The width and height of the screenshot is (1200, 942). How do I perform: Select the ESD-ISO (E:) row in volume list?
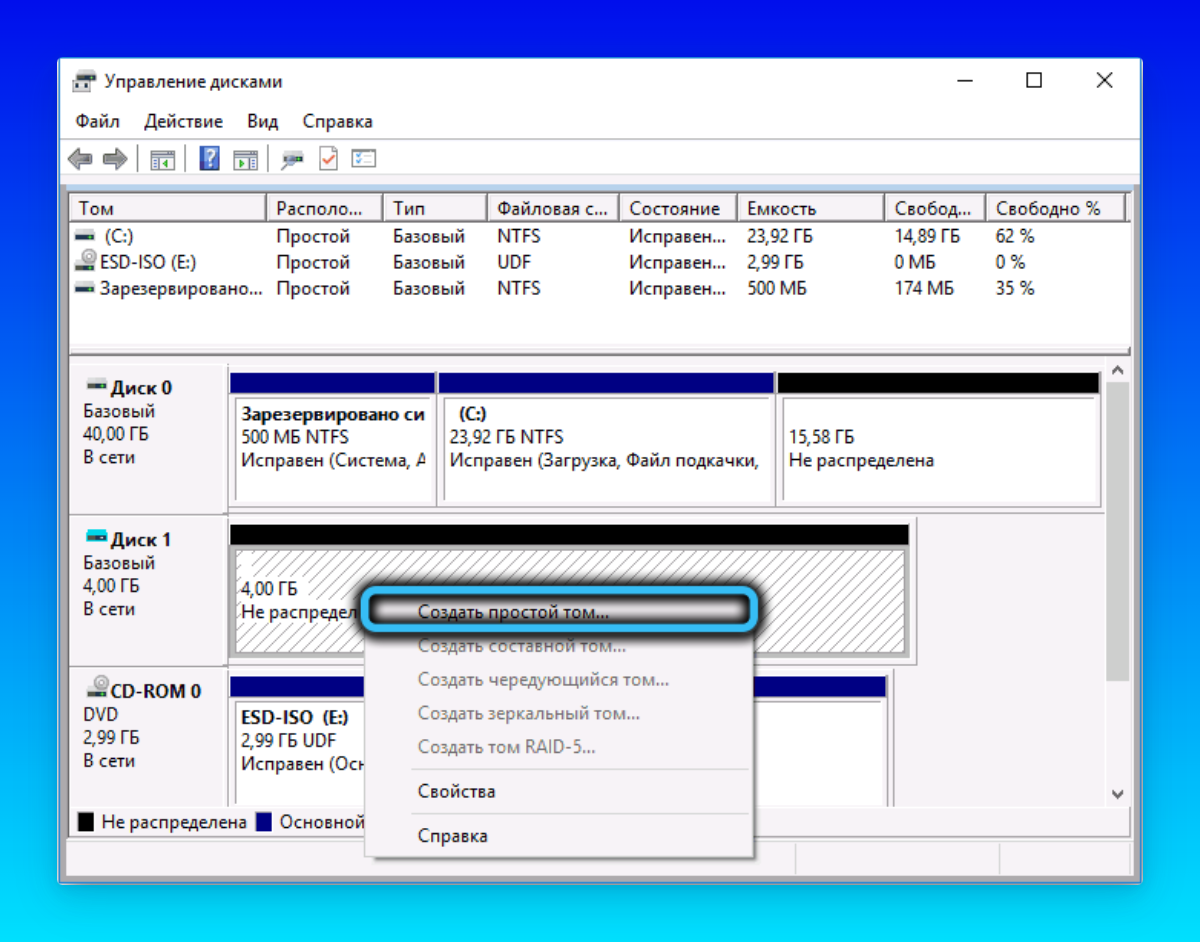pos(142,262)
